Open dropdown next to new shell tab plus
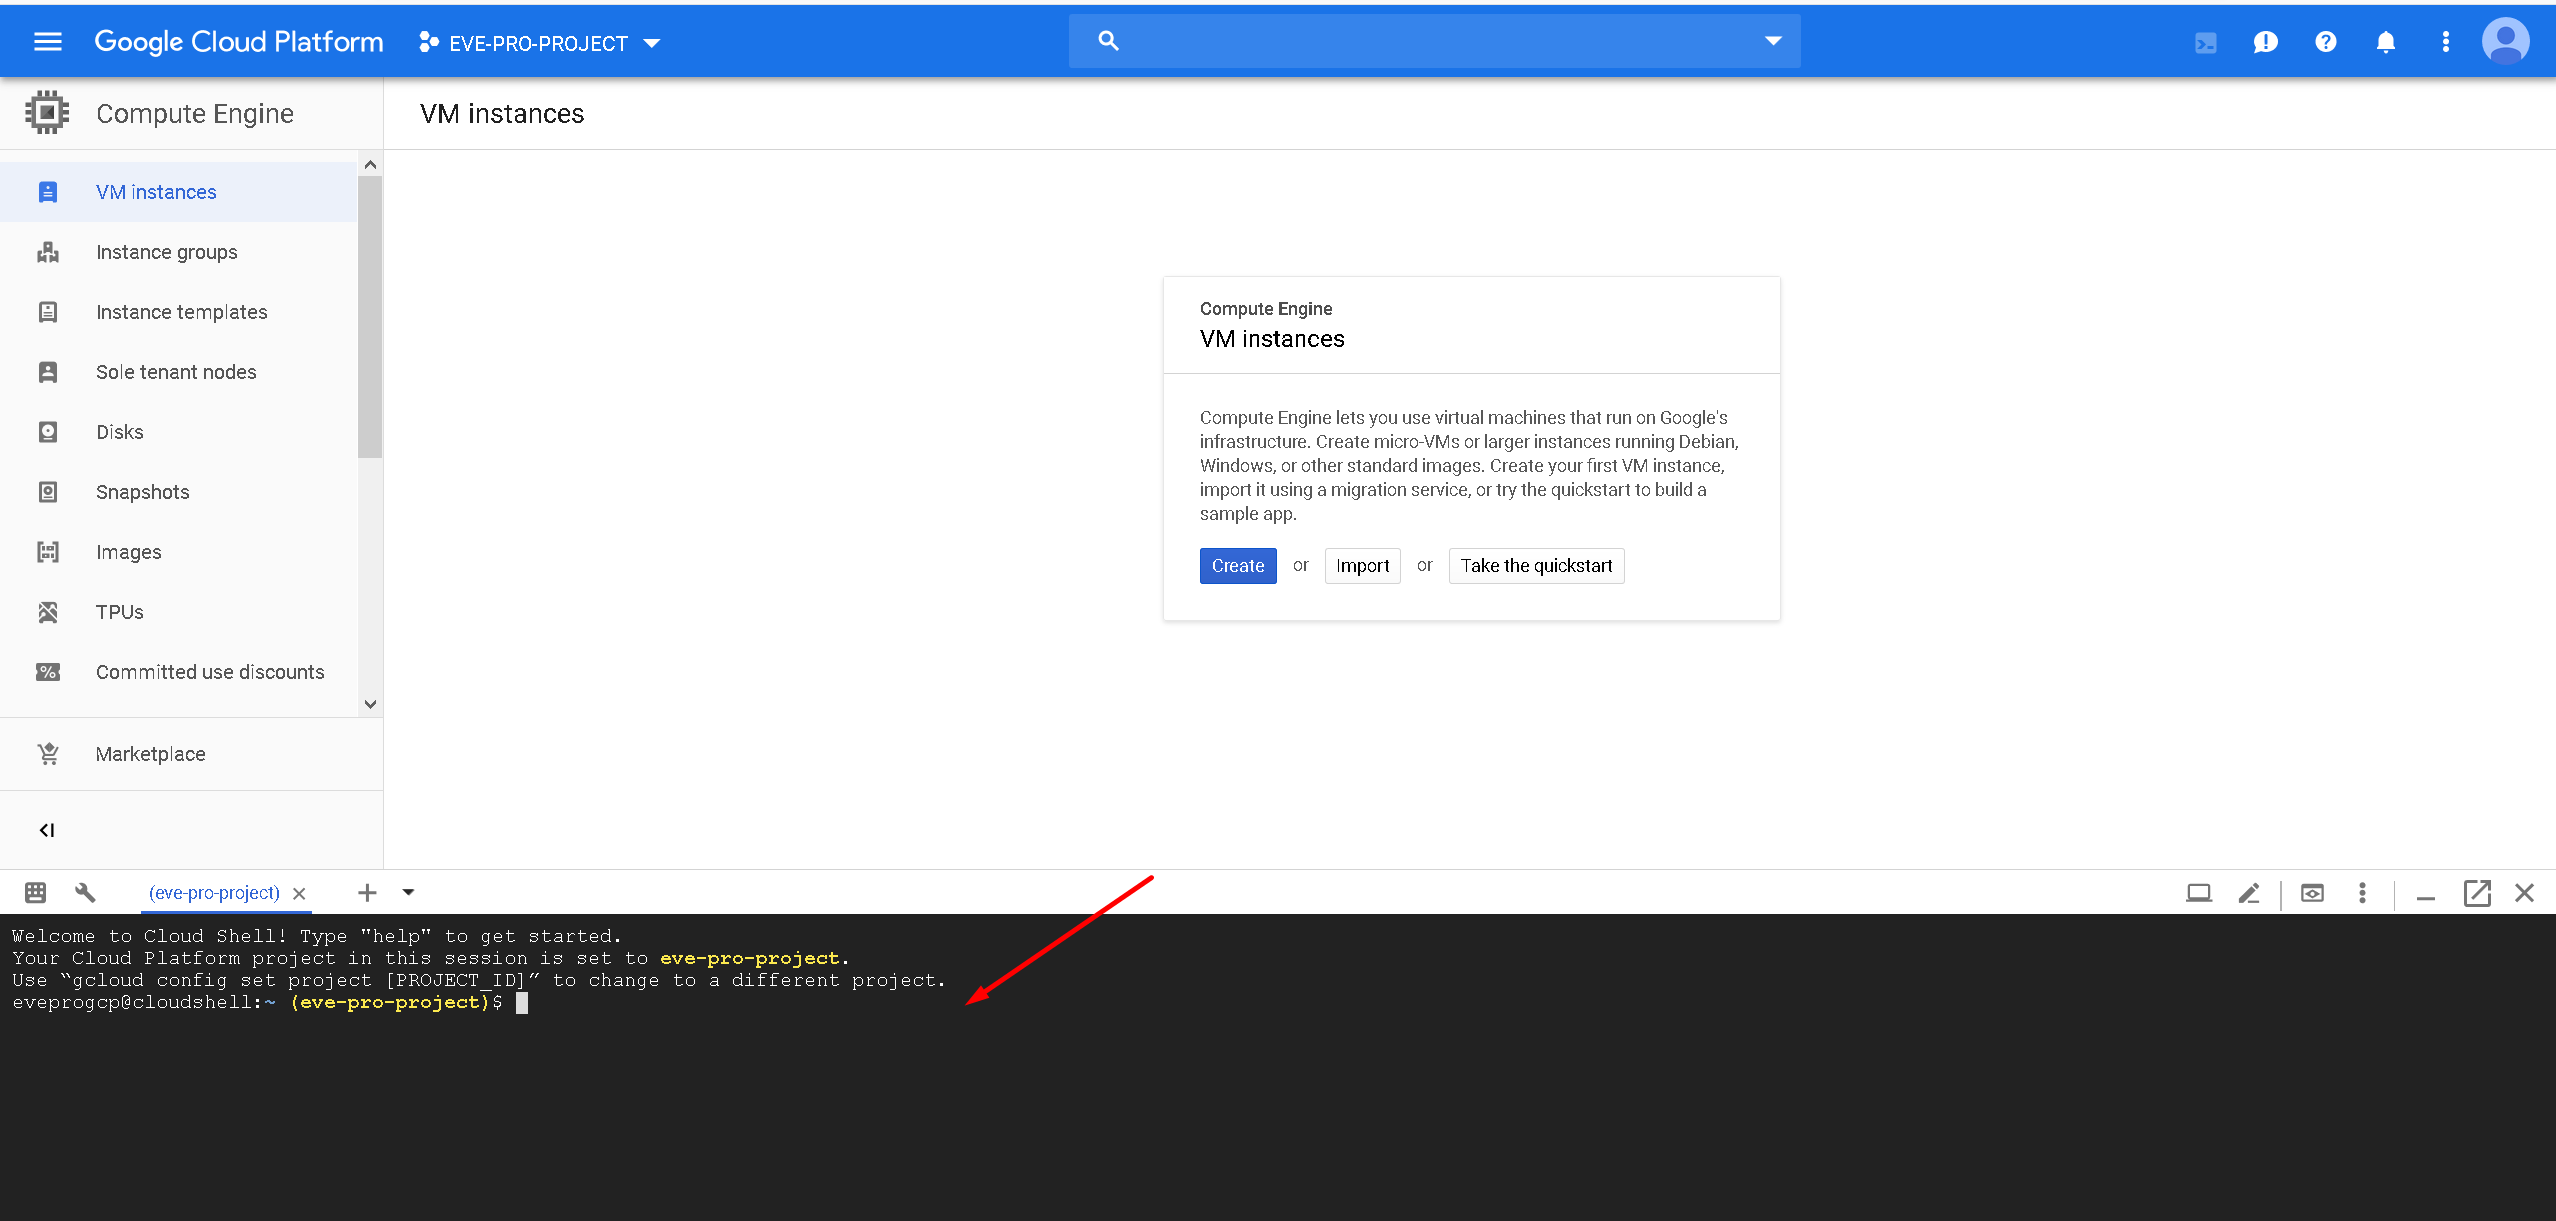 point(408,892)
